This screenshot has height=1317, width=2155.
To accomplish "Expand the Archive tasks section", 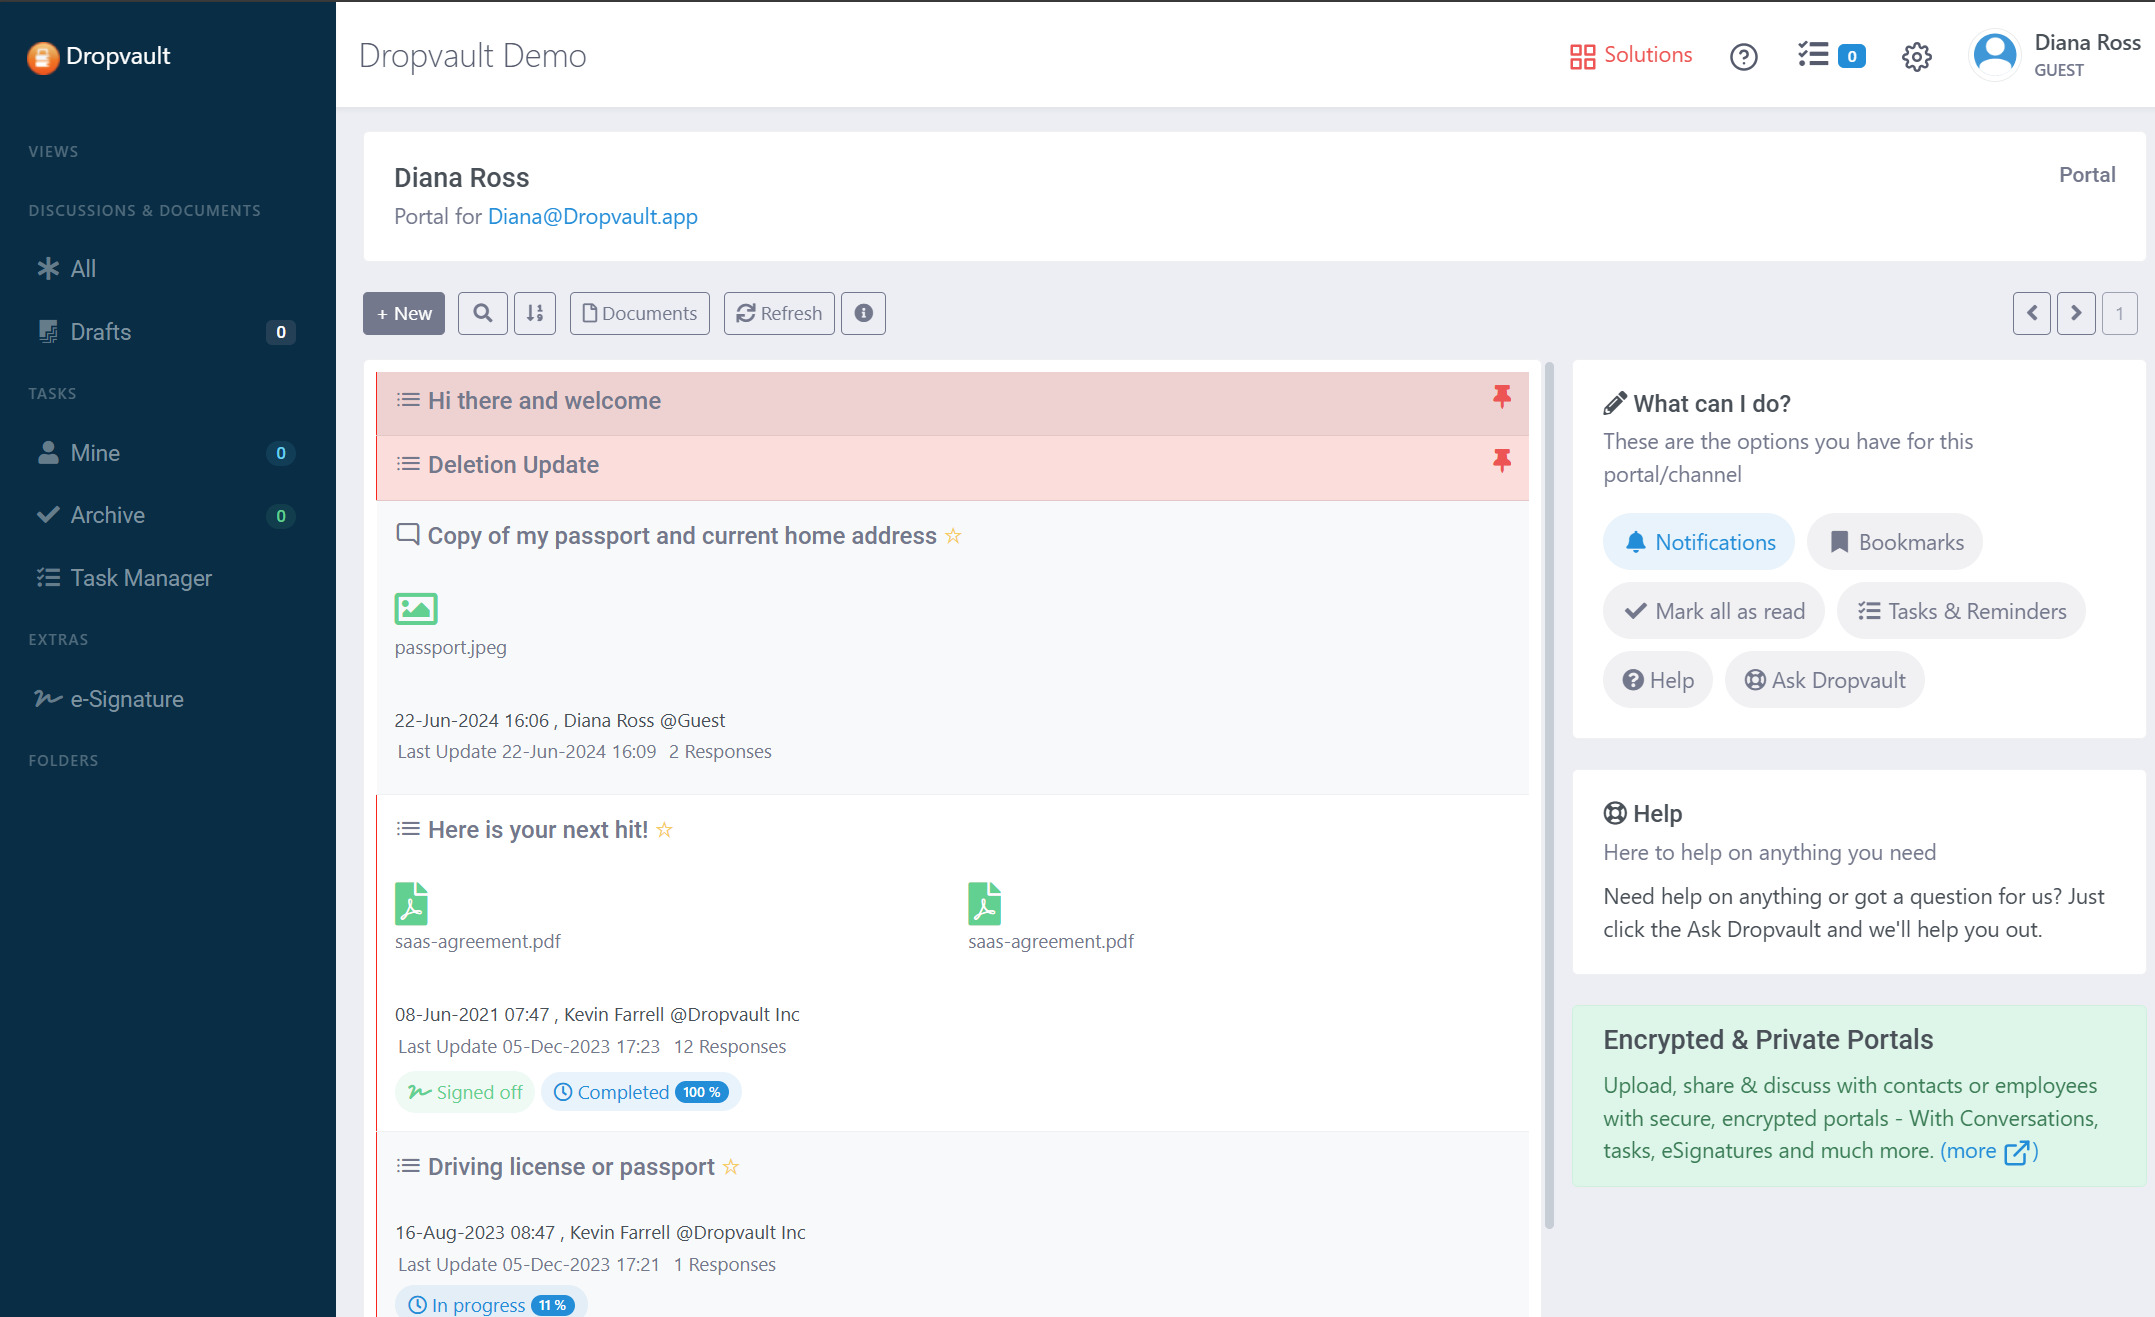I will click(x=108, y=514).
